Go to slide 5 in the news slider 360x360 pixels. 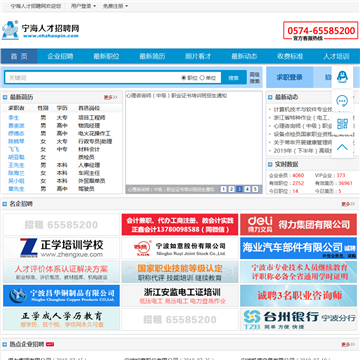255,189
